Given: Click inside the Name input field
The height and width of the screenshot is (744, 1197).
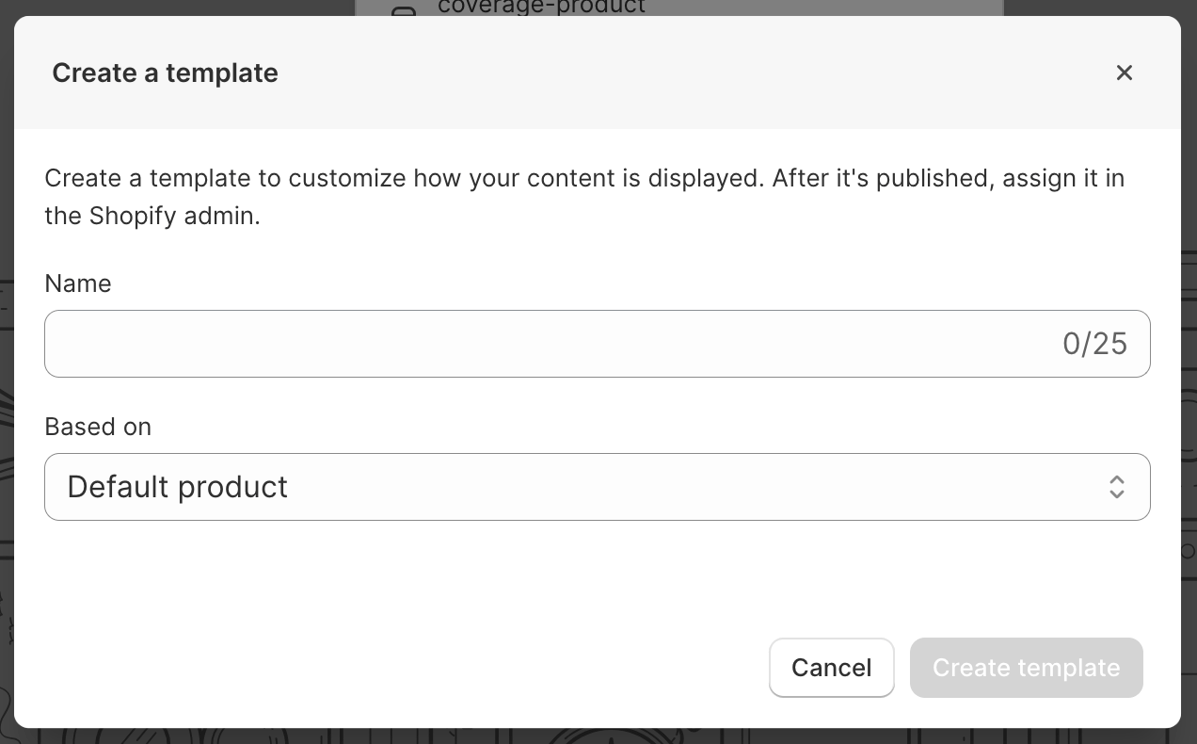Looking at the screenshot, I should 500,343.
